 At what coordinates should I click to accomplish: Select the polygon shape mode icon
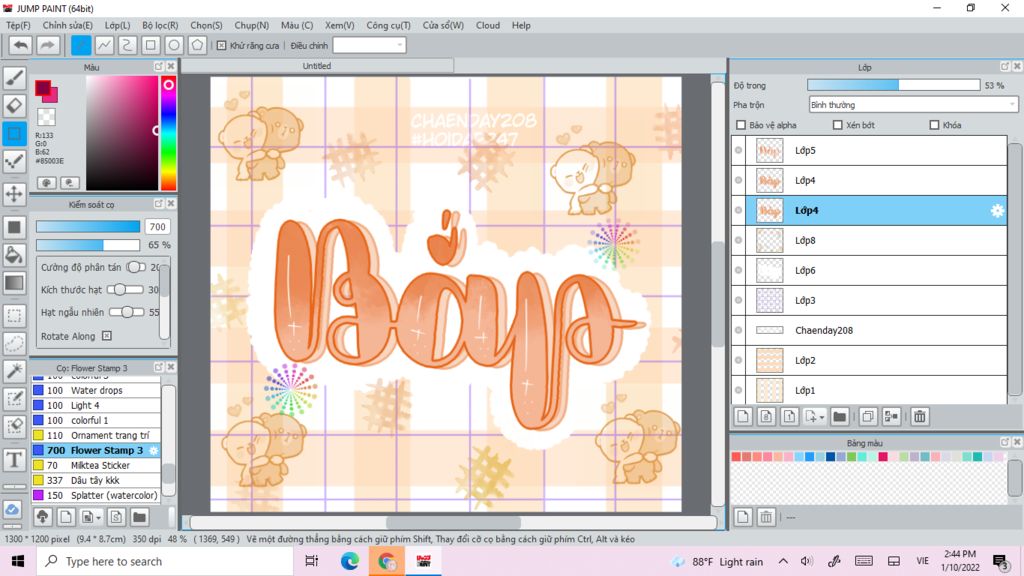[x=197, y=45]
